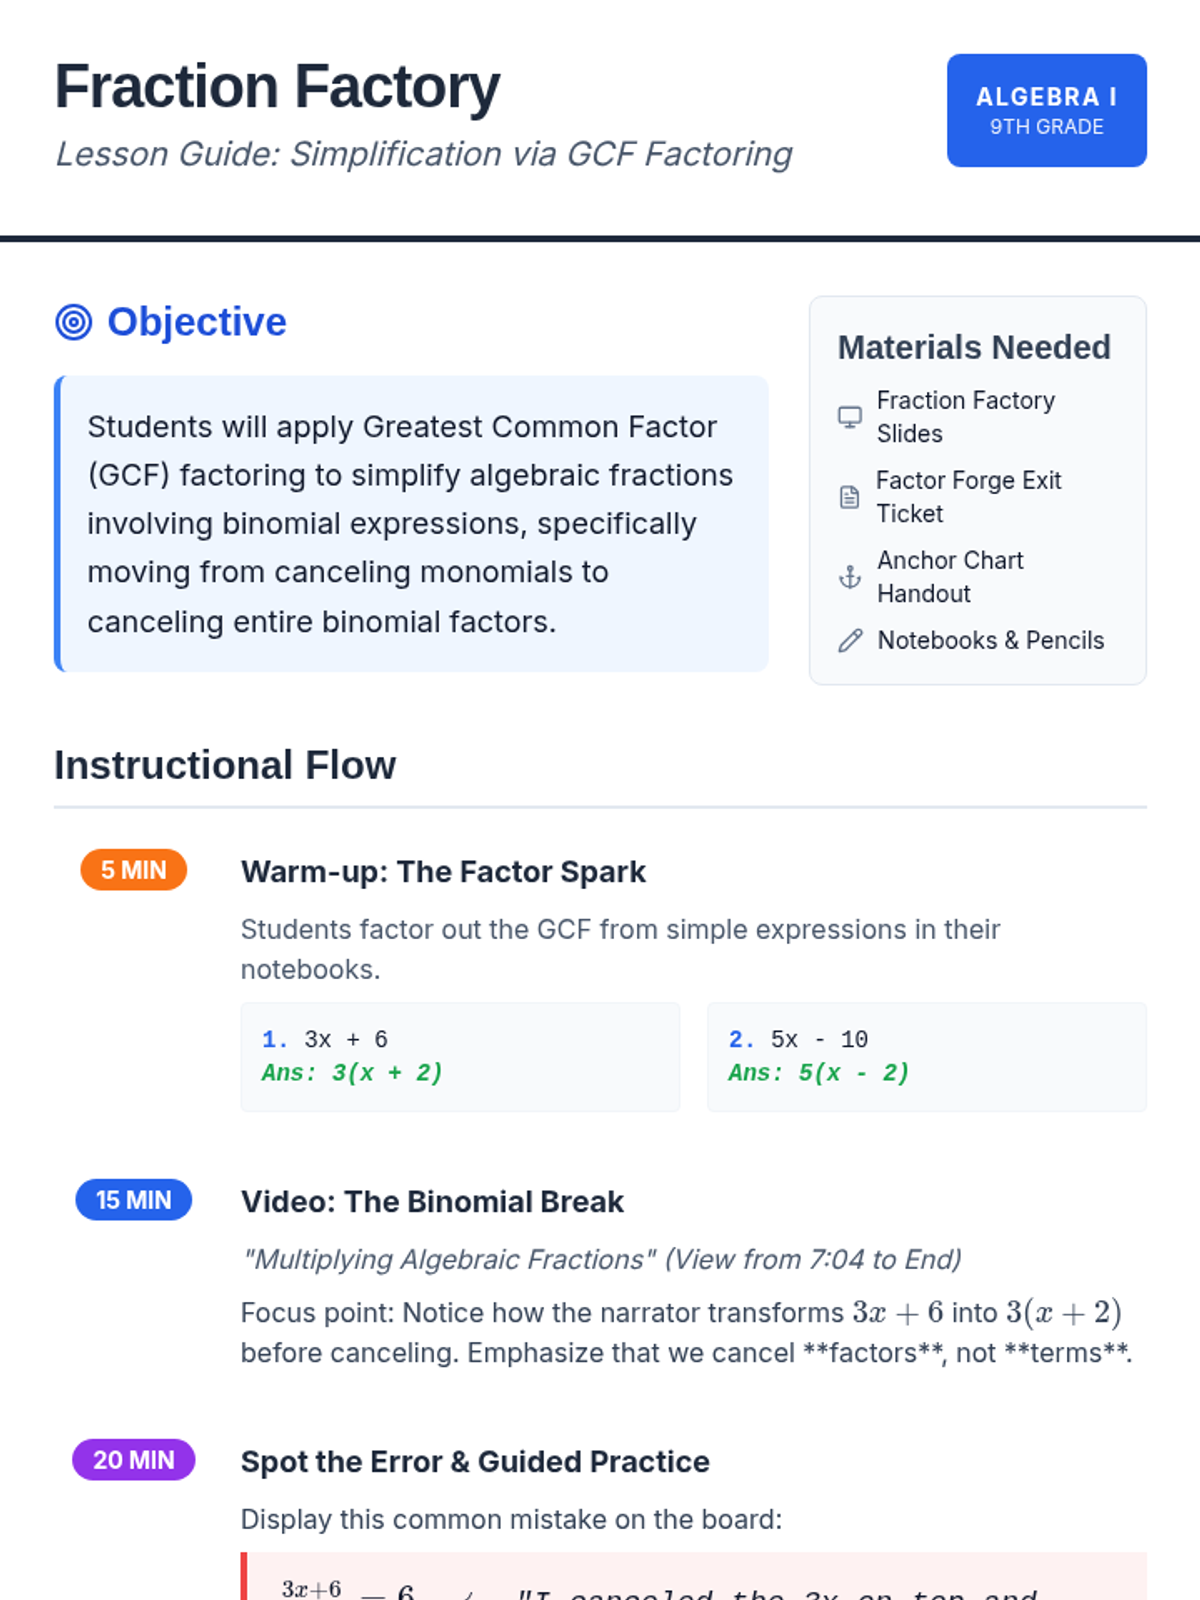
Task: Click the target icon beside Objective
Action: point(74,322)
